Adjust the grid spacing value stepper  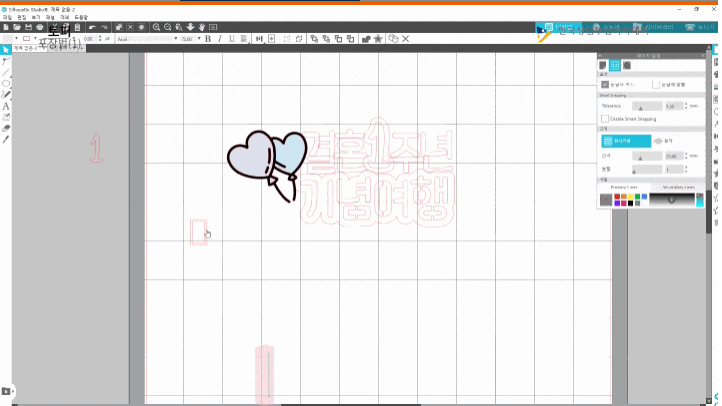coord(686,156)
